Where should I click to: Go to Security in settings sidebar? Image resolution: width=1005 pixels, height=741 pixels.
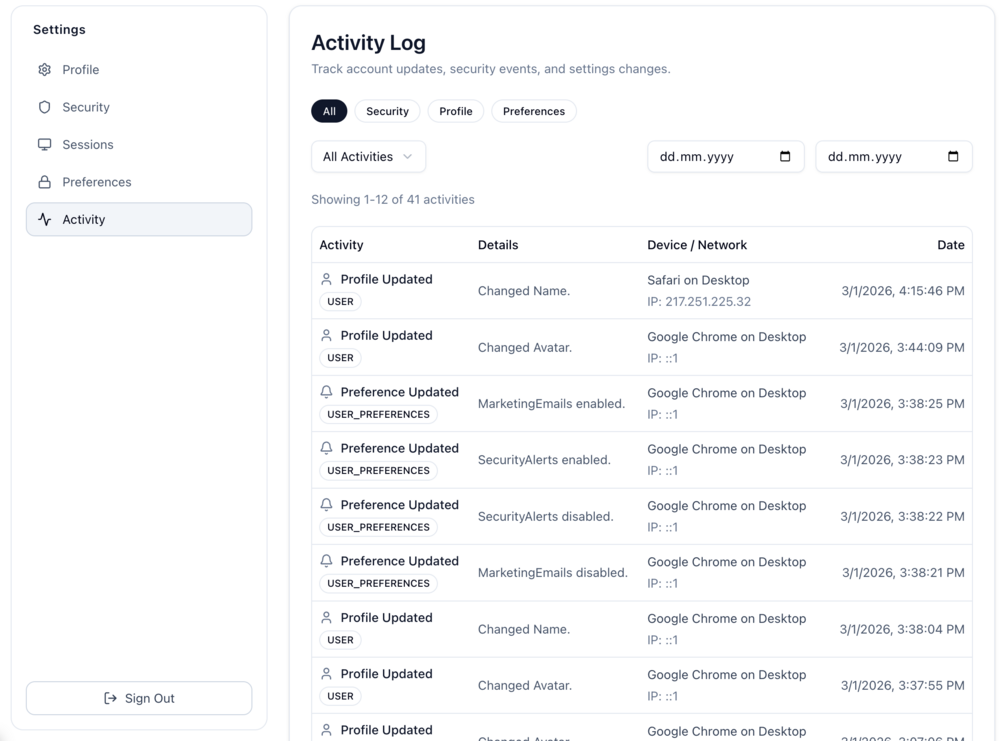tap(139, 107)
